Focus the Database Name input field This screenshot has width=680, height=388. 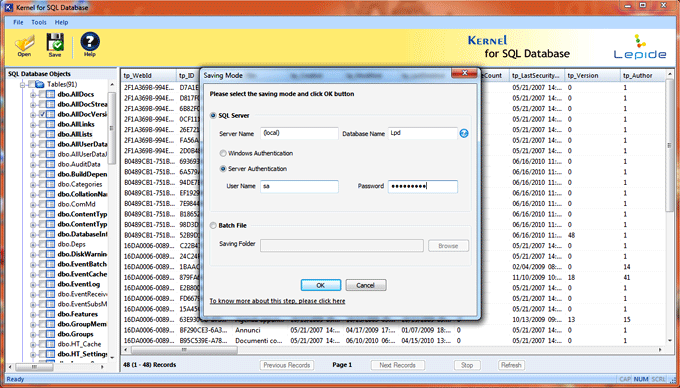(x=423, y=134)
